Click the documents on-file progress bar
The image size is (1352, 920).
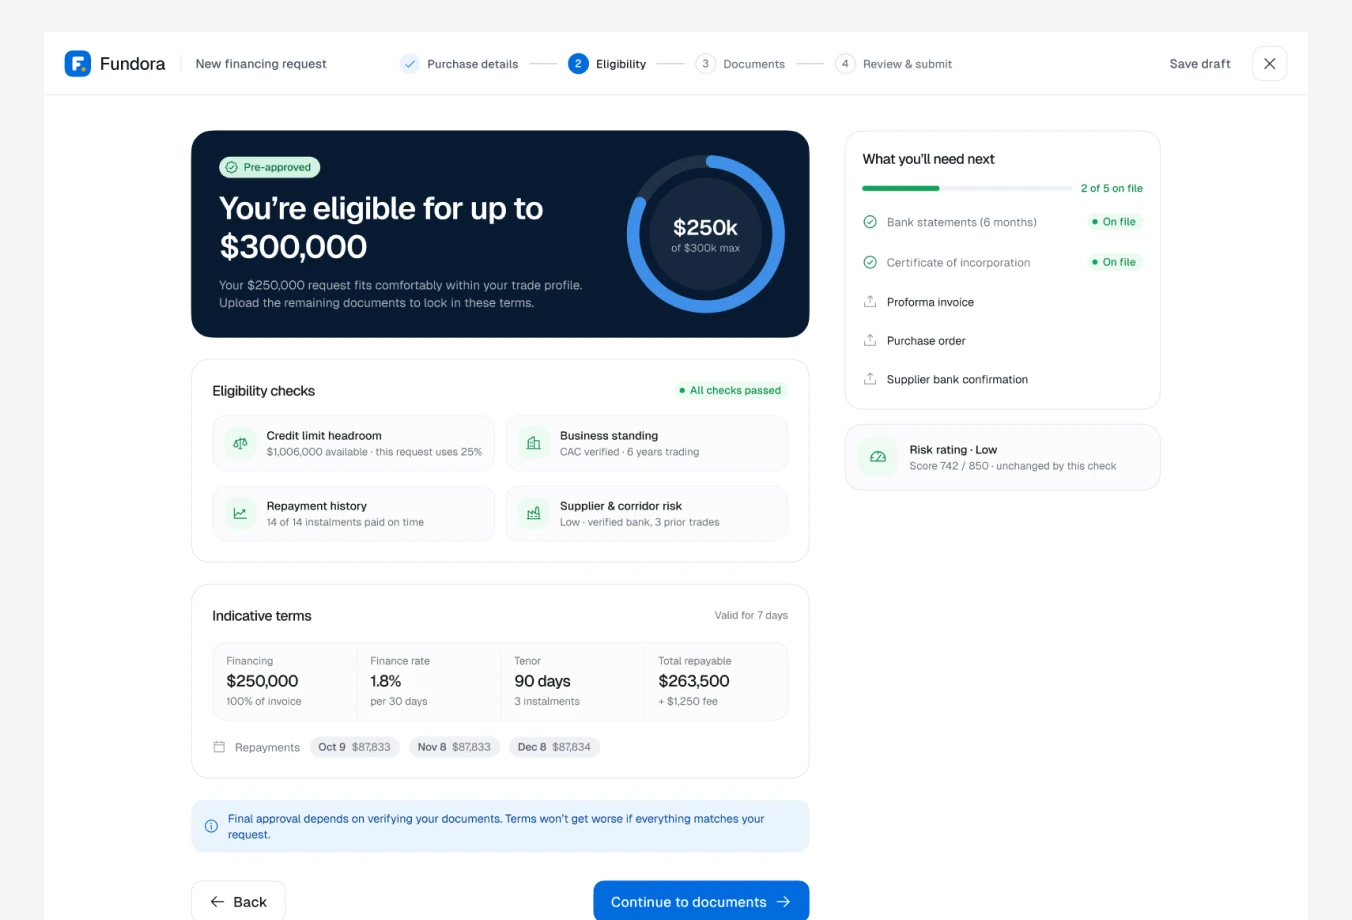point(967,188)
